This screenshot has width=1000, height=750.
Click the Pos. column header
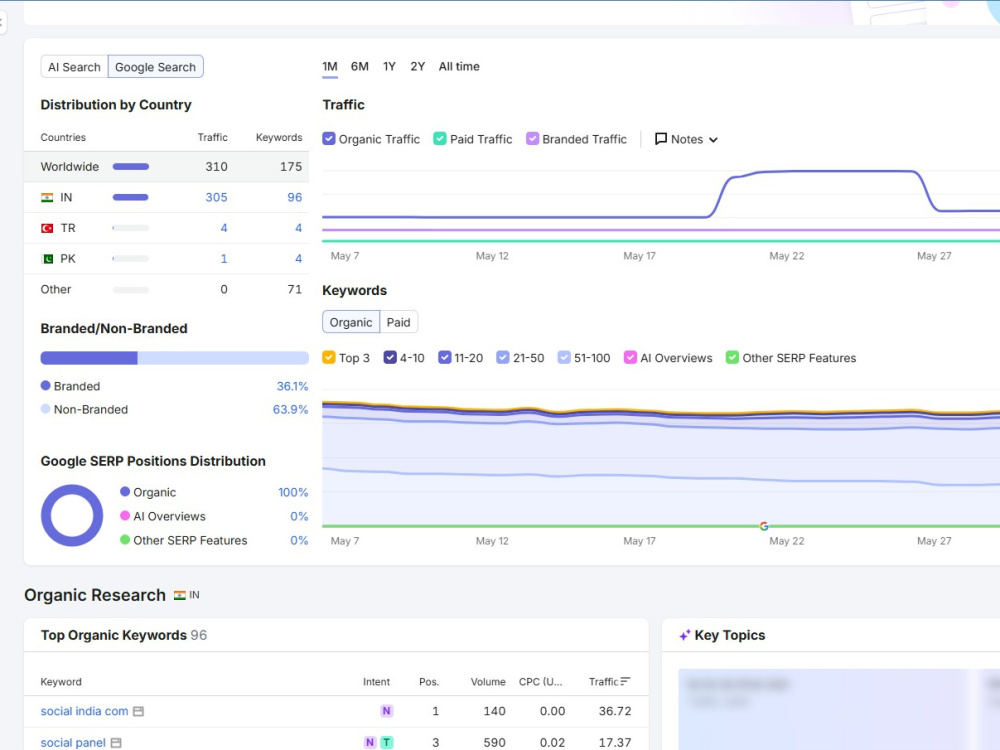coord(429,682)
